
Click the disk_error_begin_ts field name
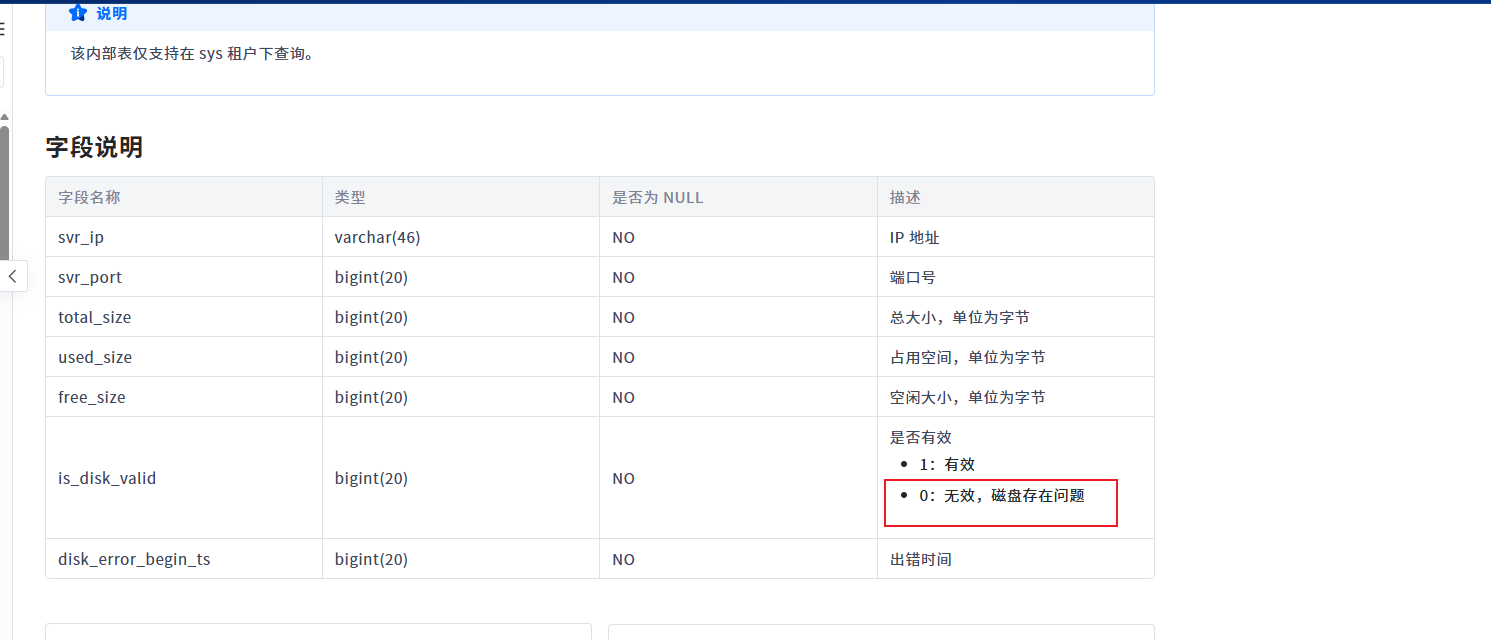(134, 559)
